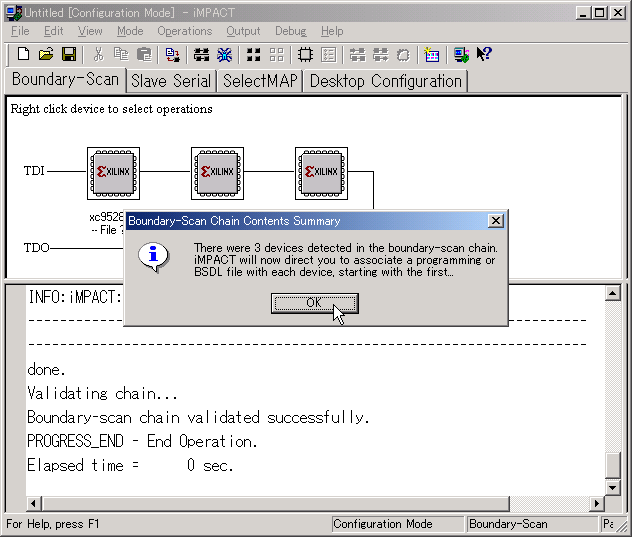This screenshot has height=537, width=632.
Task: Click the New file toolbar icon
Action: point(22,54)
